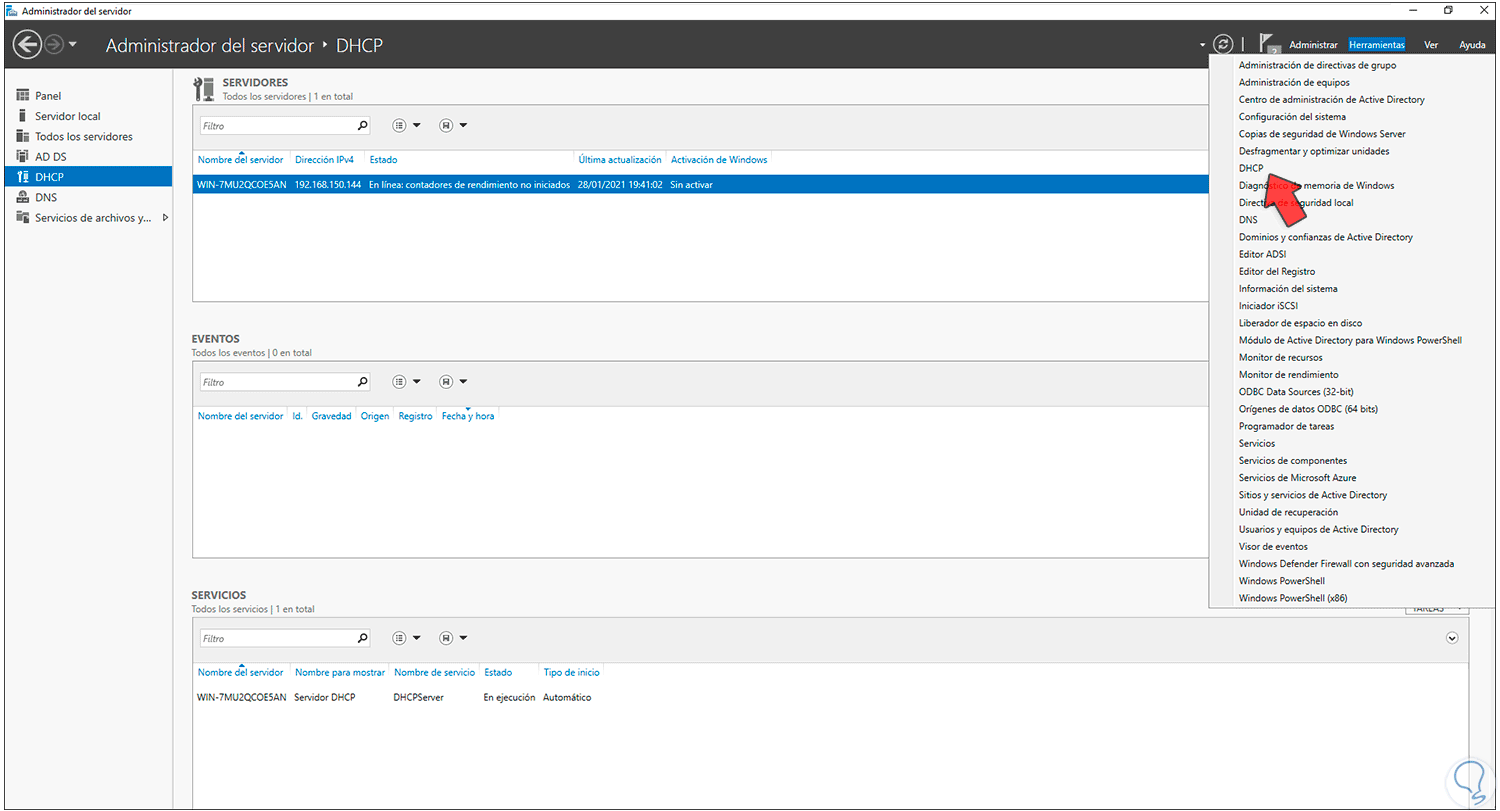Sort events by Fecha y hora column
Viewport: 1500px width, 811px height.
tap(468, 416)
